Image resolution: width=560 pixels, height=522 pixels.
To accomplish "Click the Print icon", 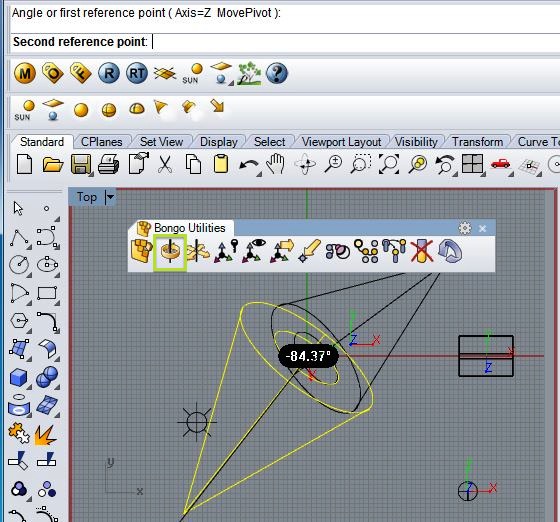I will [109, 164].
